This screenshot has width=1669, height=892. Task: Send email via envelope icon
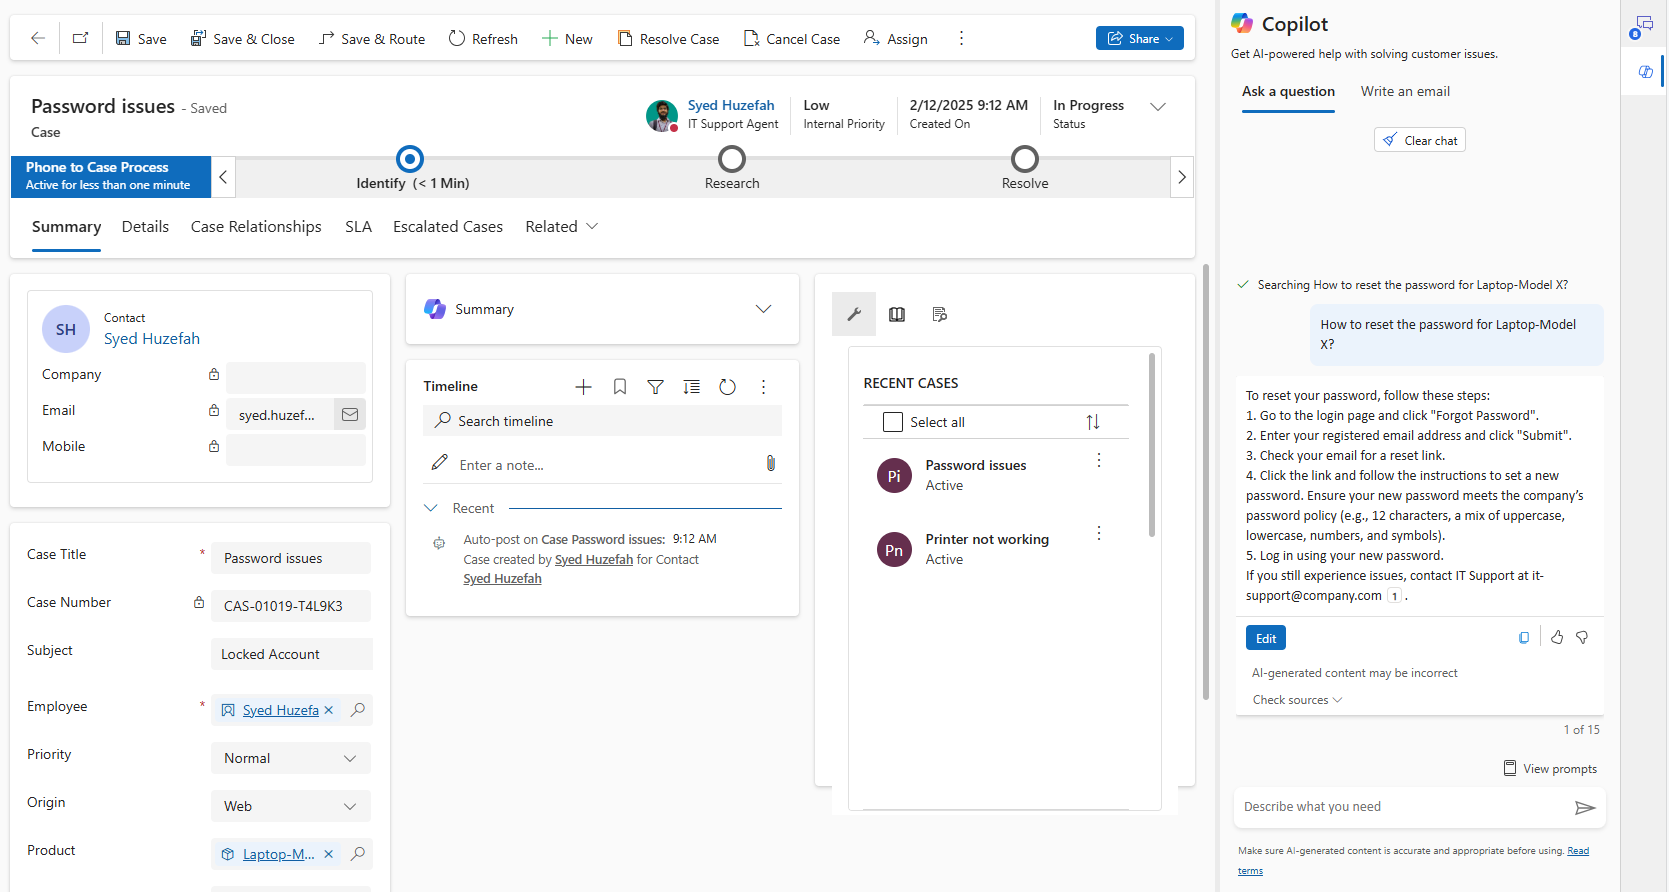pyautogui.click(x=350, y=414)
